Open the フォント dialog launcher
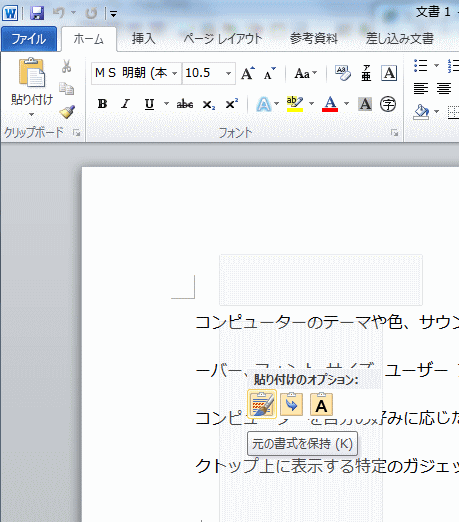Image resolution: width=459 pixels, height=522 pixels. pos(395,133)
